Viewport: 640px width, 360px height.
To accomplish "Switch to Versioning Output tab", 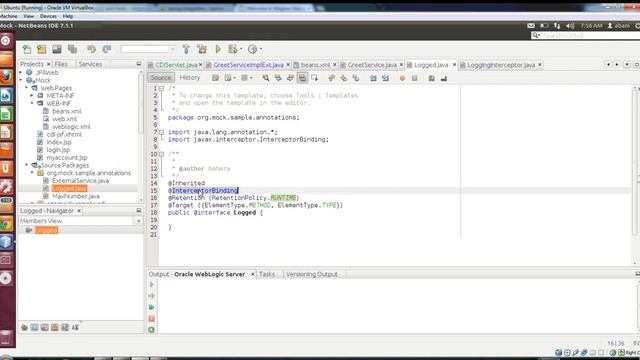I will [311, 274].
